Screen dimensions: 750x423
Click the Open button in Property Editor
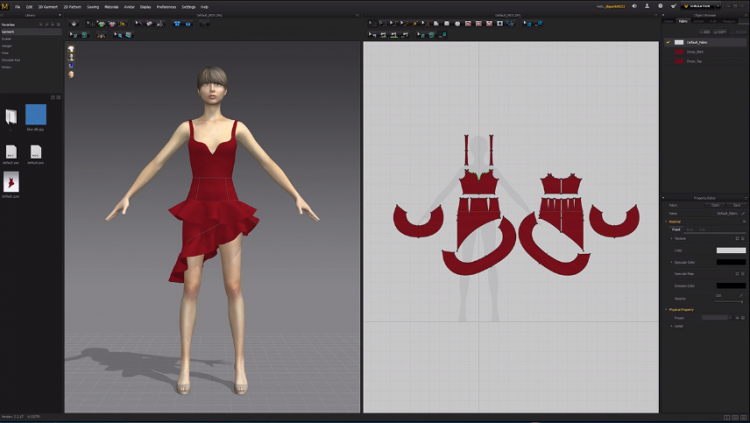714,205
